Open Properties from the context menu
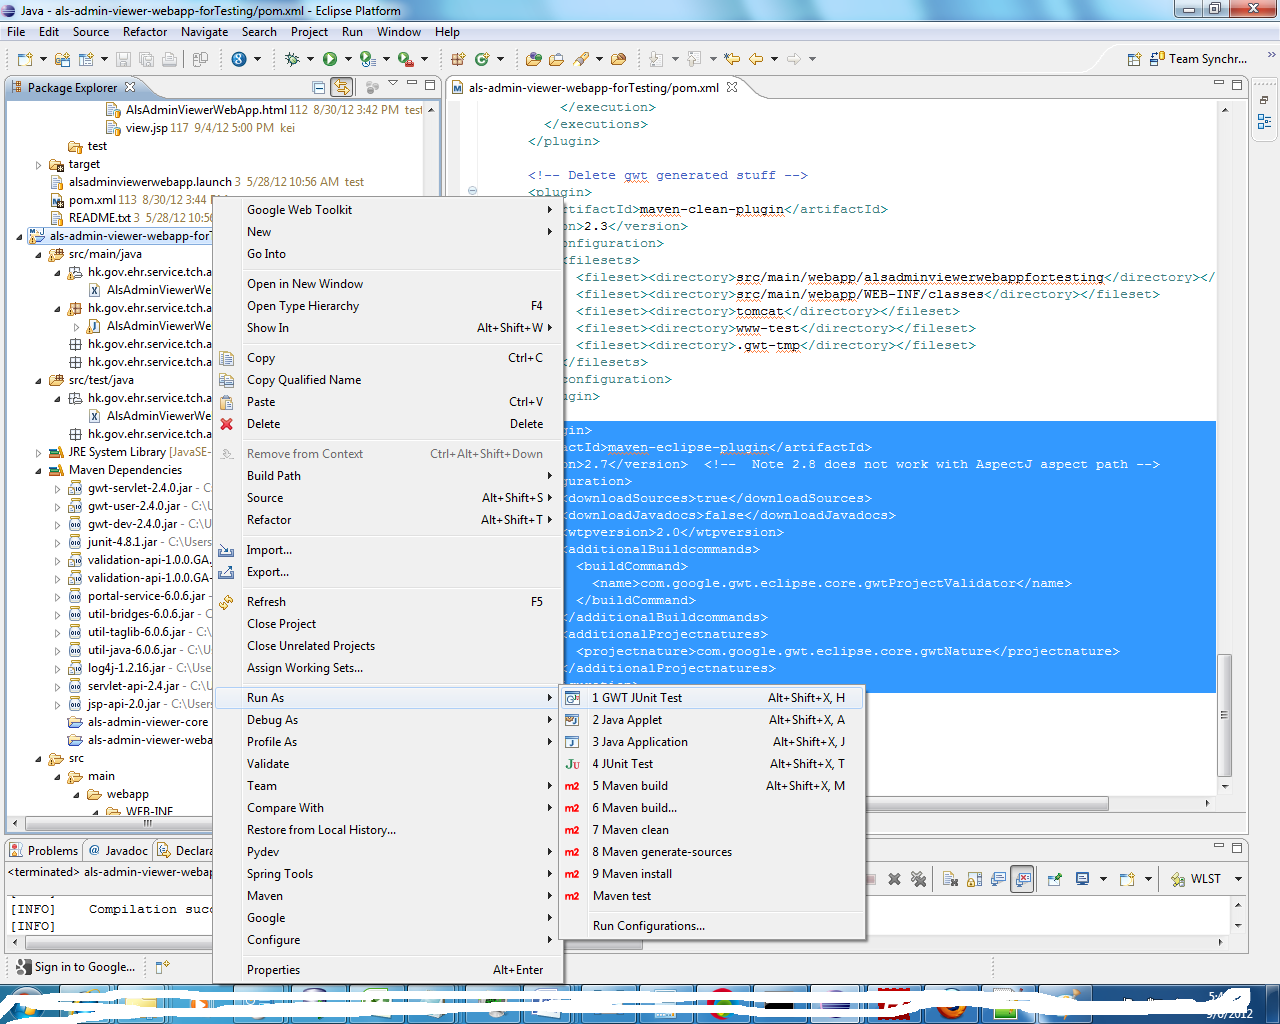The height and width of the screenshot is (1024, 1280). point(389,970)
